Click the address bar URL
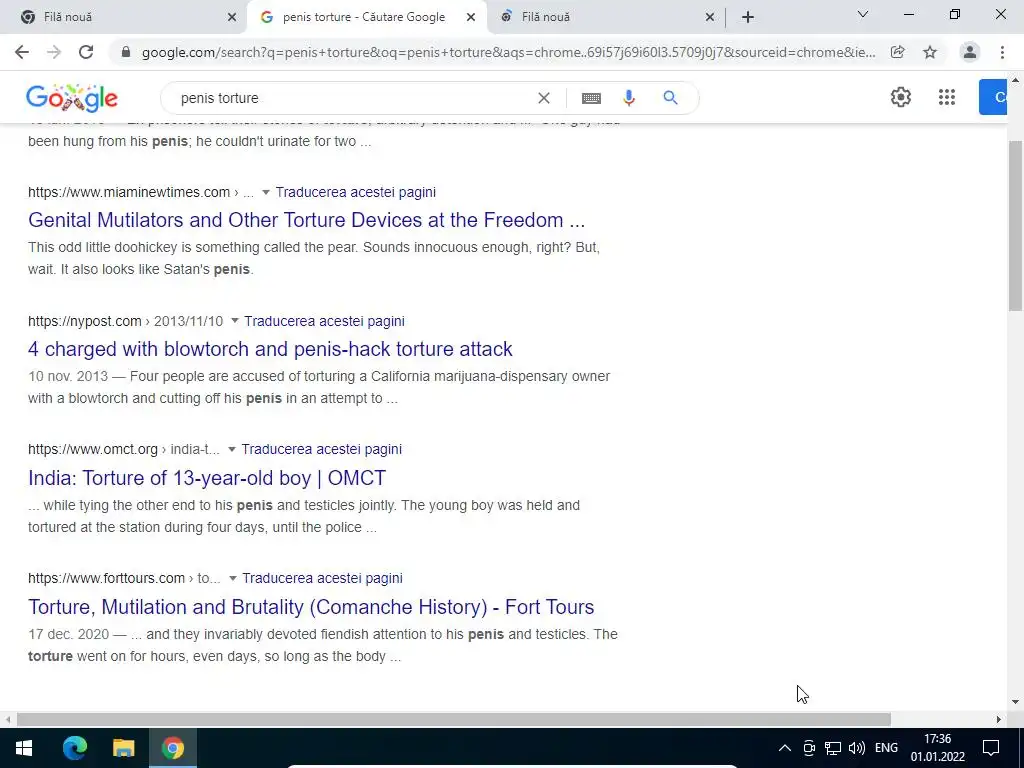This screenshot has width=1024, height=768. pyautogui.click(x=508, y=52)
